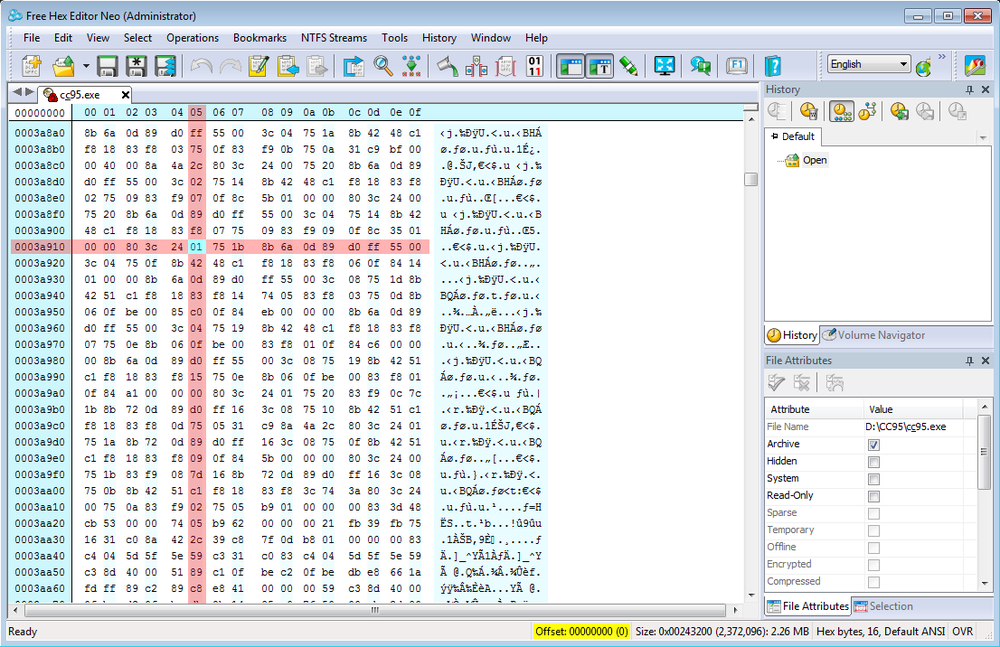Switch to the History panel tab
Screen dimensions: 1000x647
point(791,335)
